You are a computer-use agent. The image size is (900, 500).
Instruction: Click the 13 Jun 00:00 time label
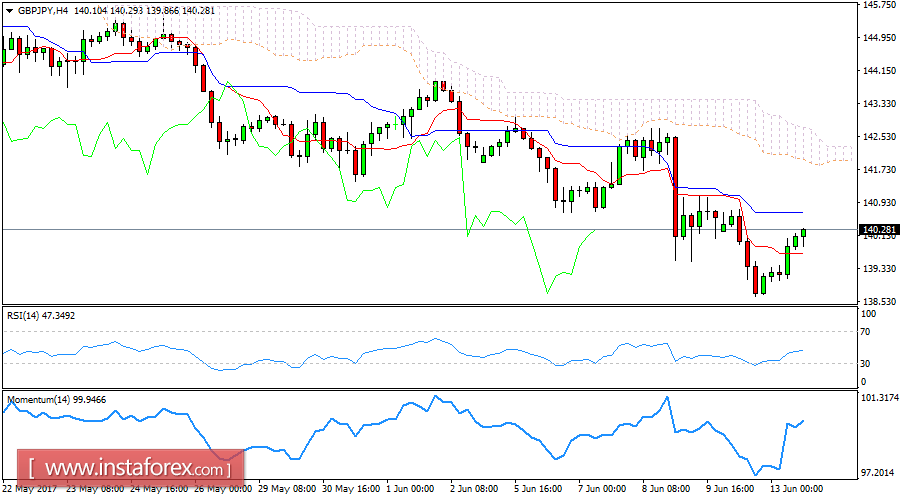tap(797, 489)
